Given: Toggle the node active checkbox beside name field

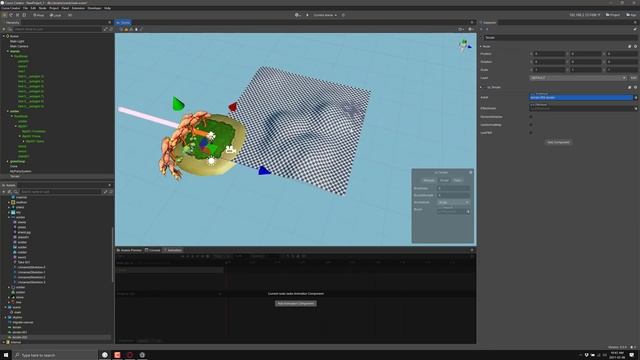Looking at the screenshot, I should click(481, 38).
